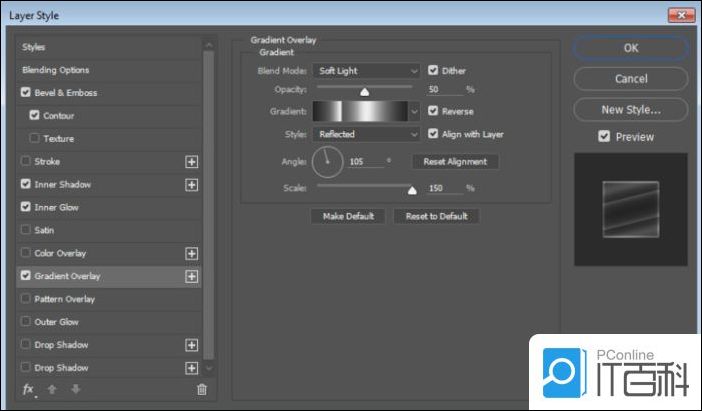Enable the Satin effect checkbox

[x=25, y=230]
